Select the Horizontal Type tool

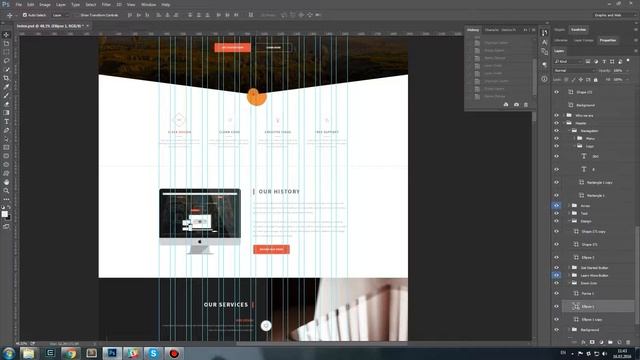click(6, 122)
